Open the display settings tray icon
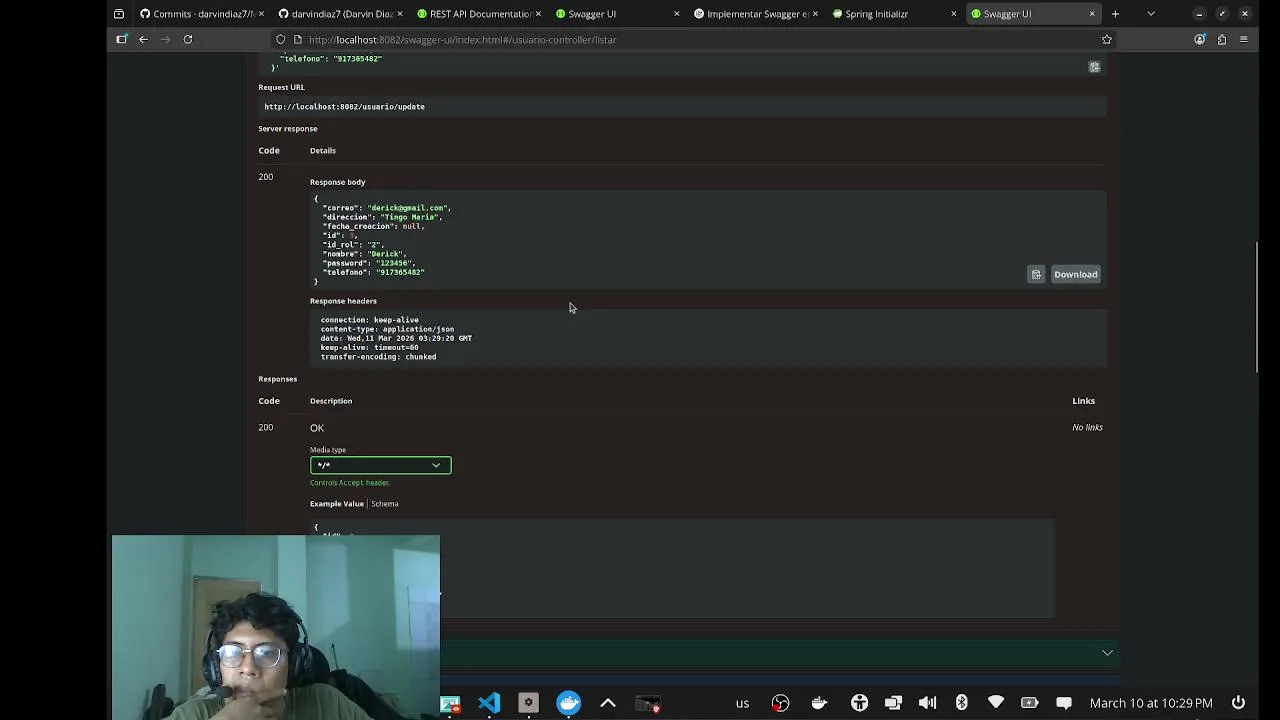The width and height of the screenshot is (1280, 720). 893,703
